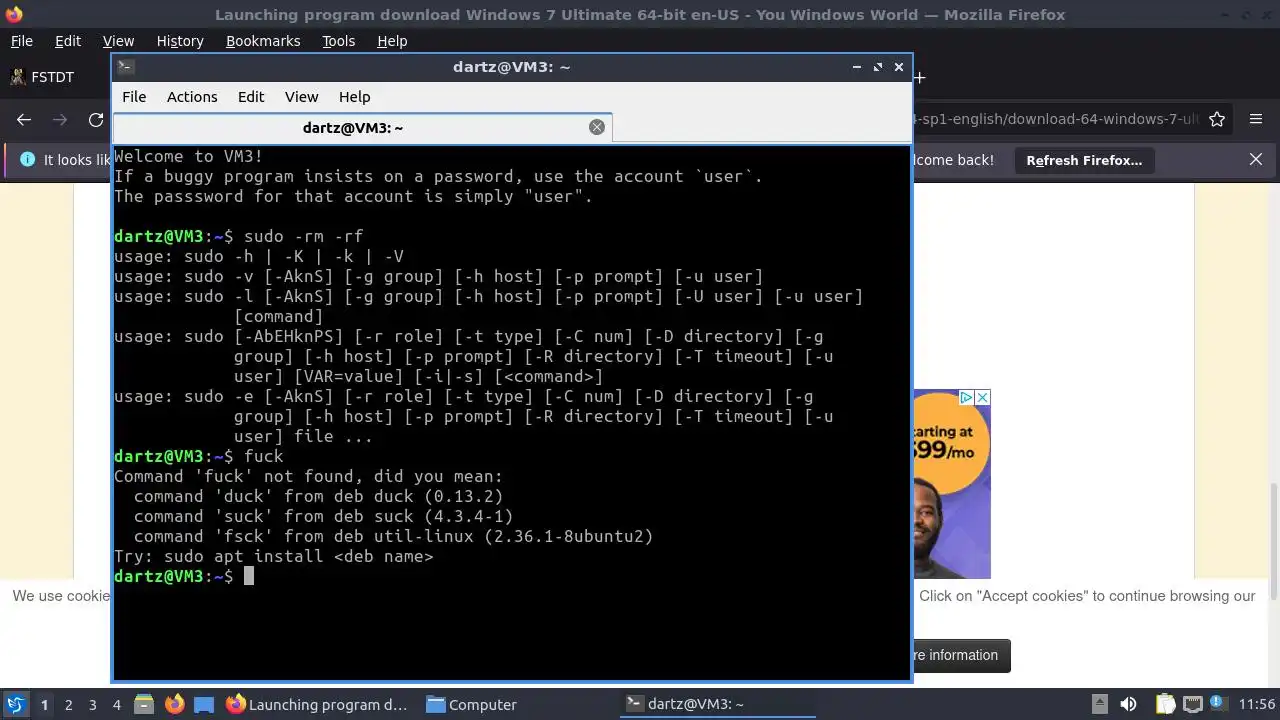Open a new Firefox tab with plus
Screen dimensions: 1280x720
[x=919, y=77]
